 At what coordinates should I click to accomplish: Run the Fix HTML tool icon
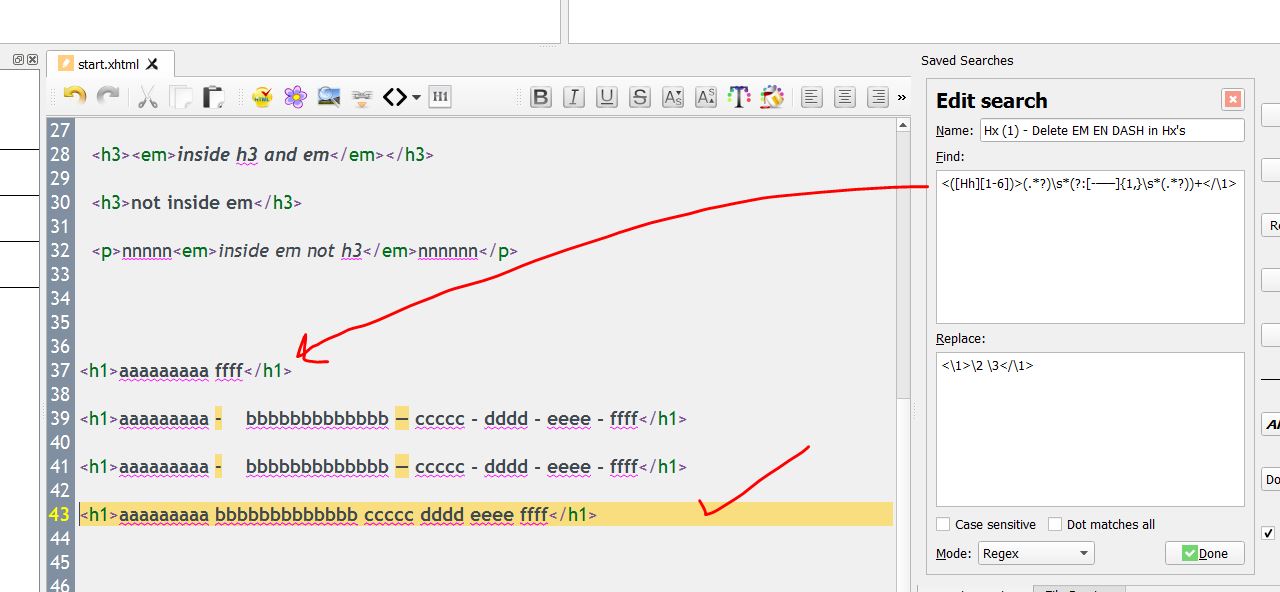pyautogui.click(x=262, y=97)
